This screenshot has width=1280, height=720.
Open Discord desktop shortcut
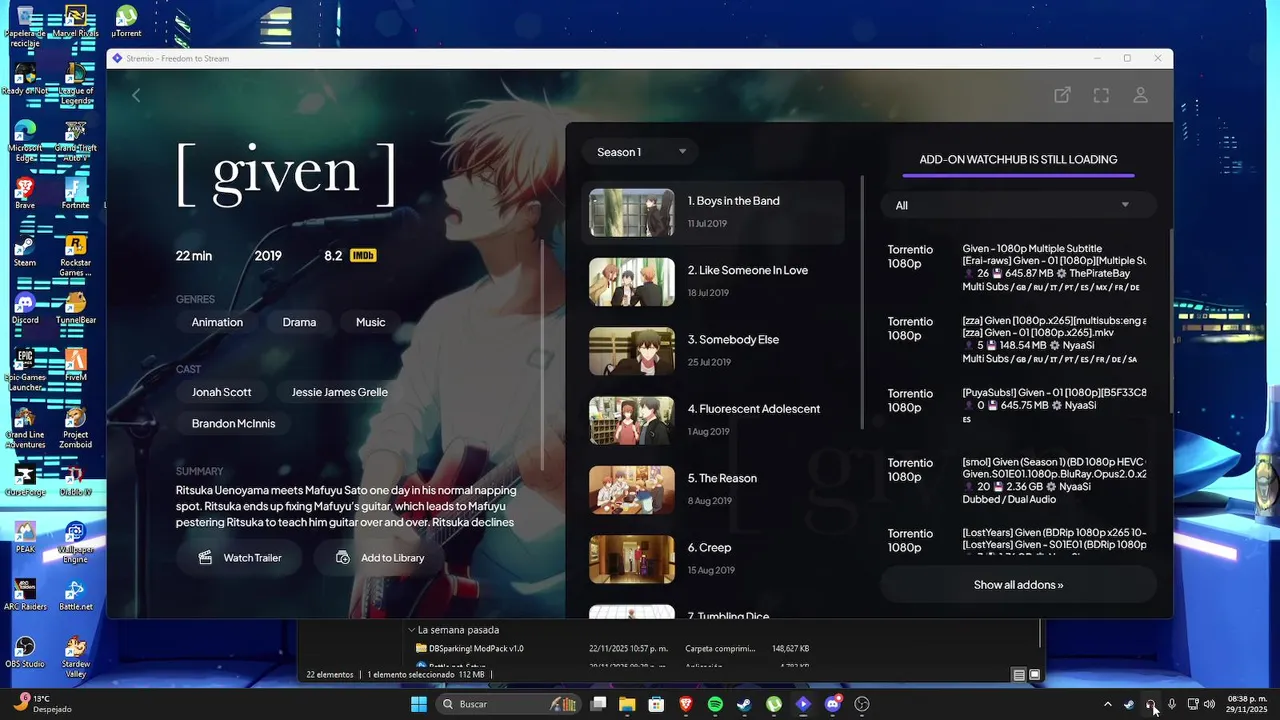[25, 308]
